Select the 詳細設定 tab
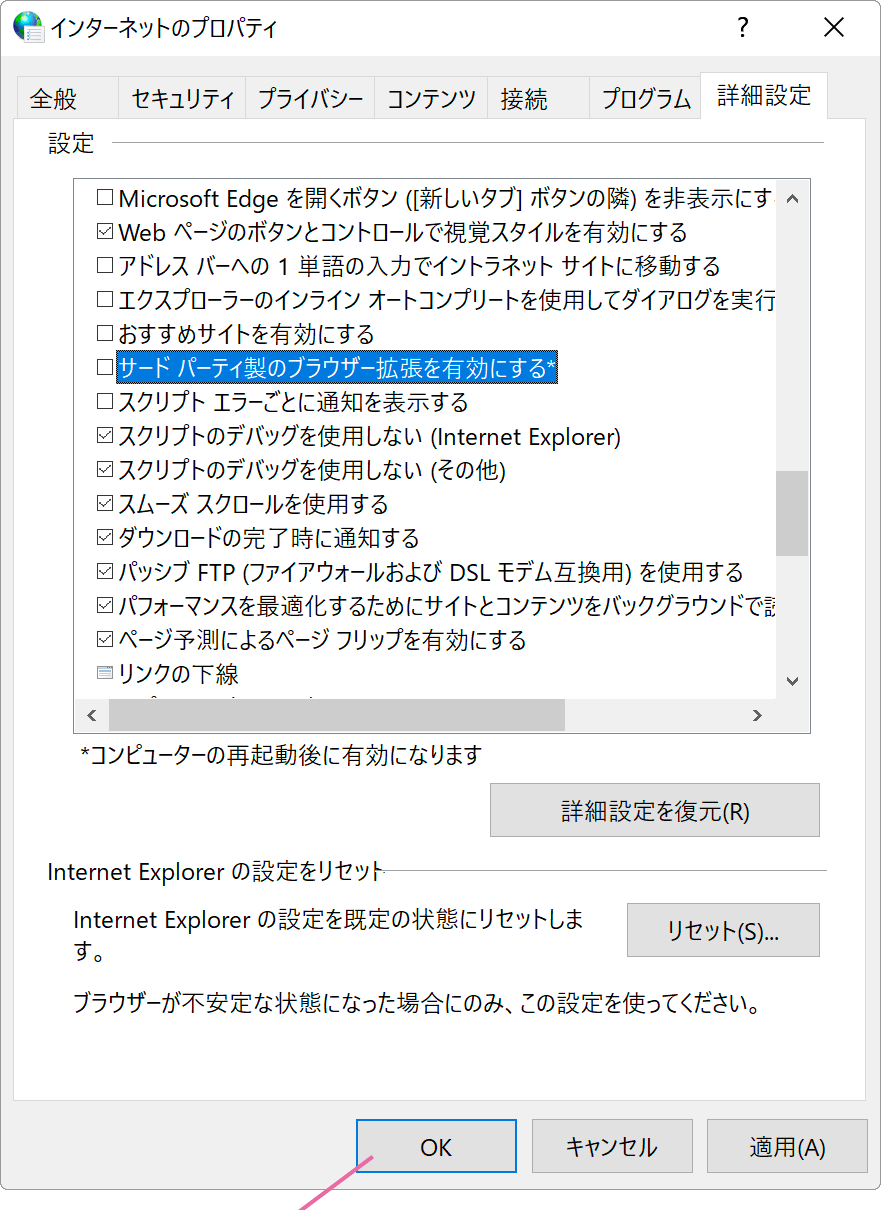 tap(764, 95)
